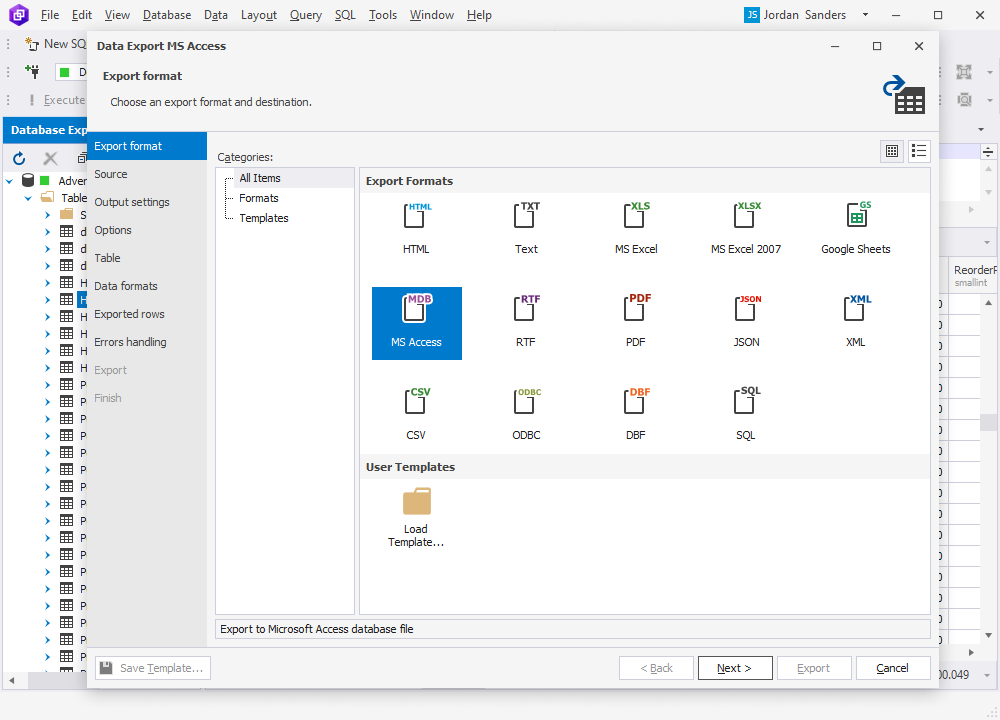Screen dimensions: 1000x720
Task: Click the Next button in the wizard
Action: tap(735, 668)
